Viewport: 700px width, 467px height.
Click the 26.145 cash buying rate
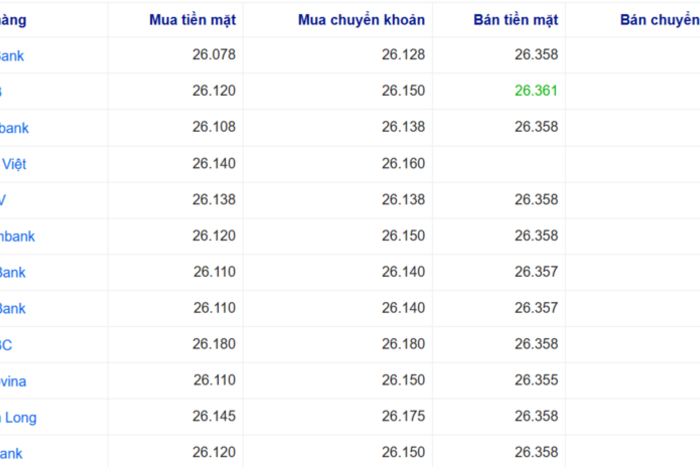pyautogui.click(x=214, y=416)
